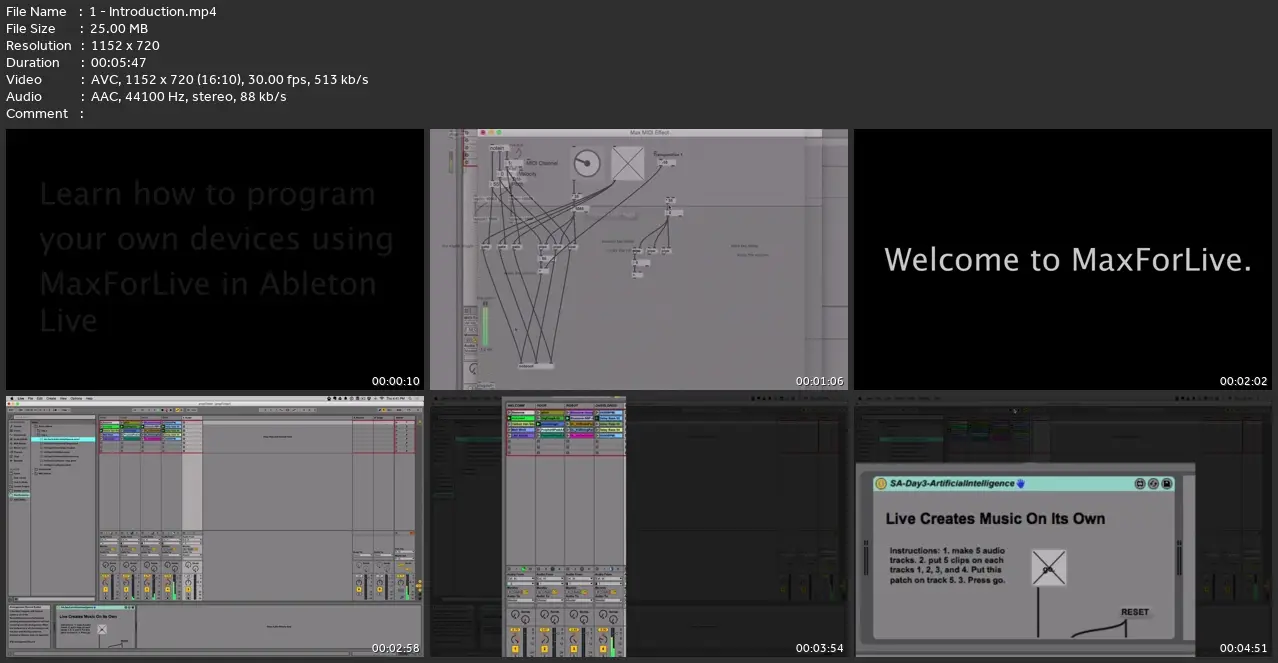The image size is (1278, 663).
Task: Open the Help menu in the 00:02:58 frame
Action: point(89,398)
